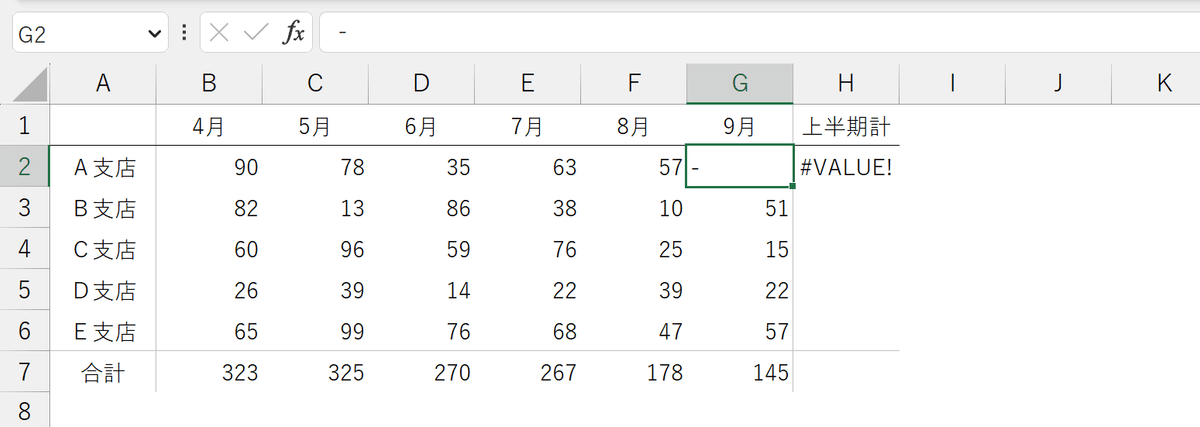This screenshot has width=1200, height=427.
Task: Click the Cancel (X) formula bar icon
Action: point(220,33)
